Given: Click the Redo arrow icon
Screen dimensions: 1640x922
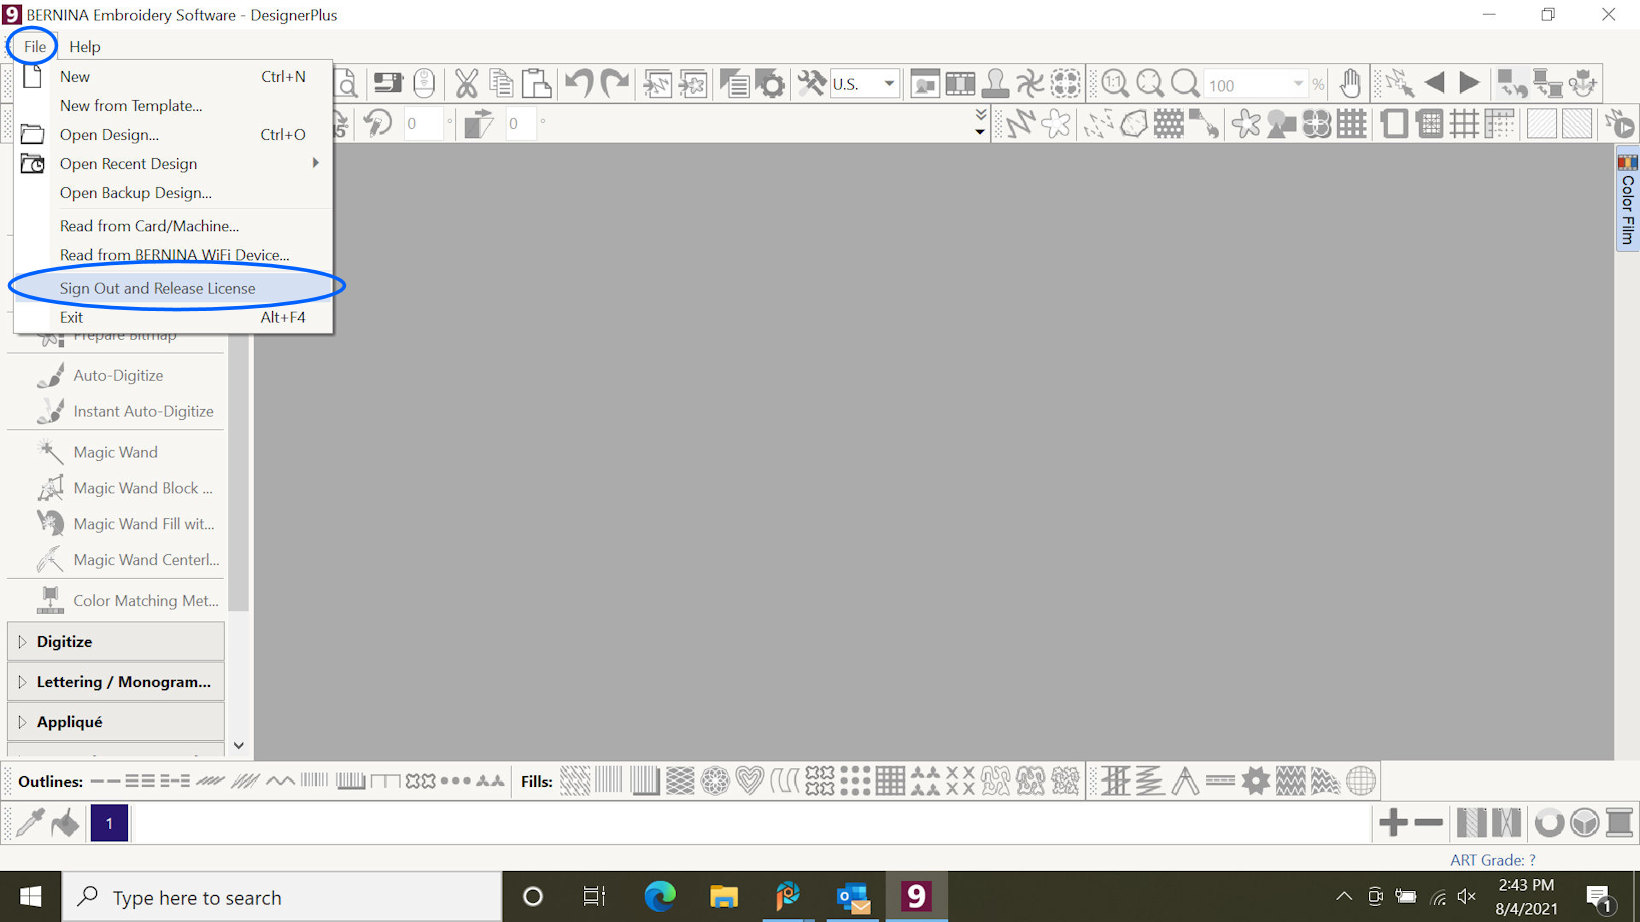Looking at the screenshot, I should [615, 84].
